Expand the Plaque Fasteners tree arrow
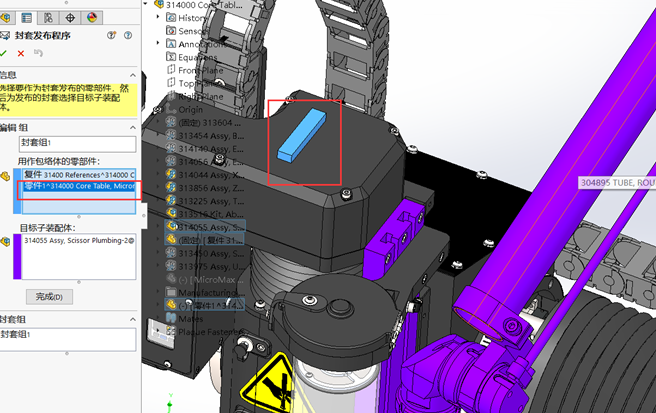This screenshot has width=656, height=413. pyautogui.click(x=158, y=331)
